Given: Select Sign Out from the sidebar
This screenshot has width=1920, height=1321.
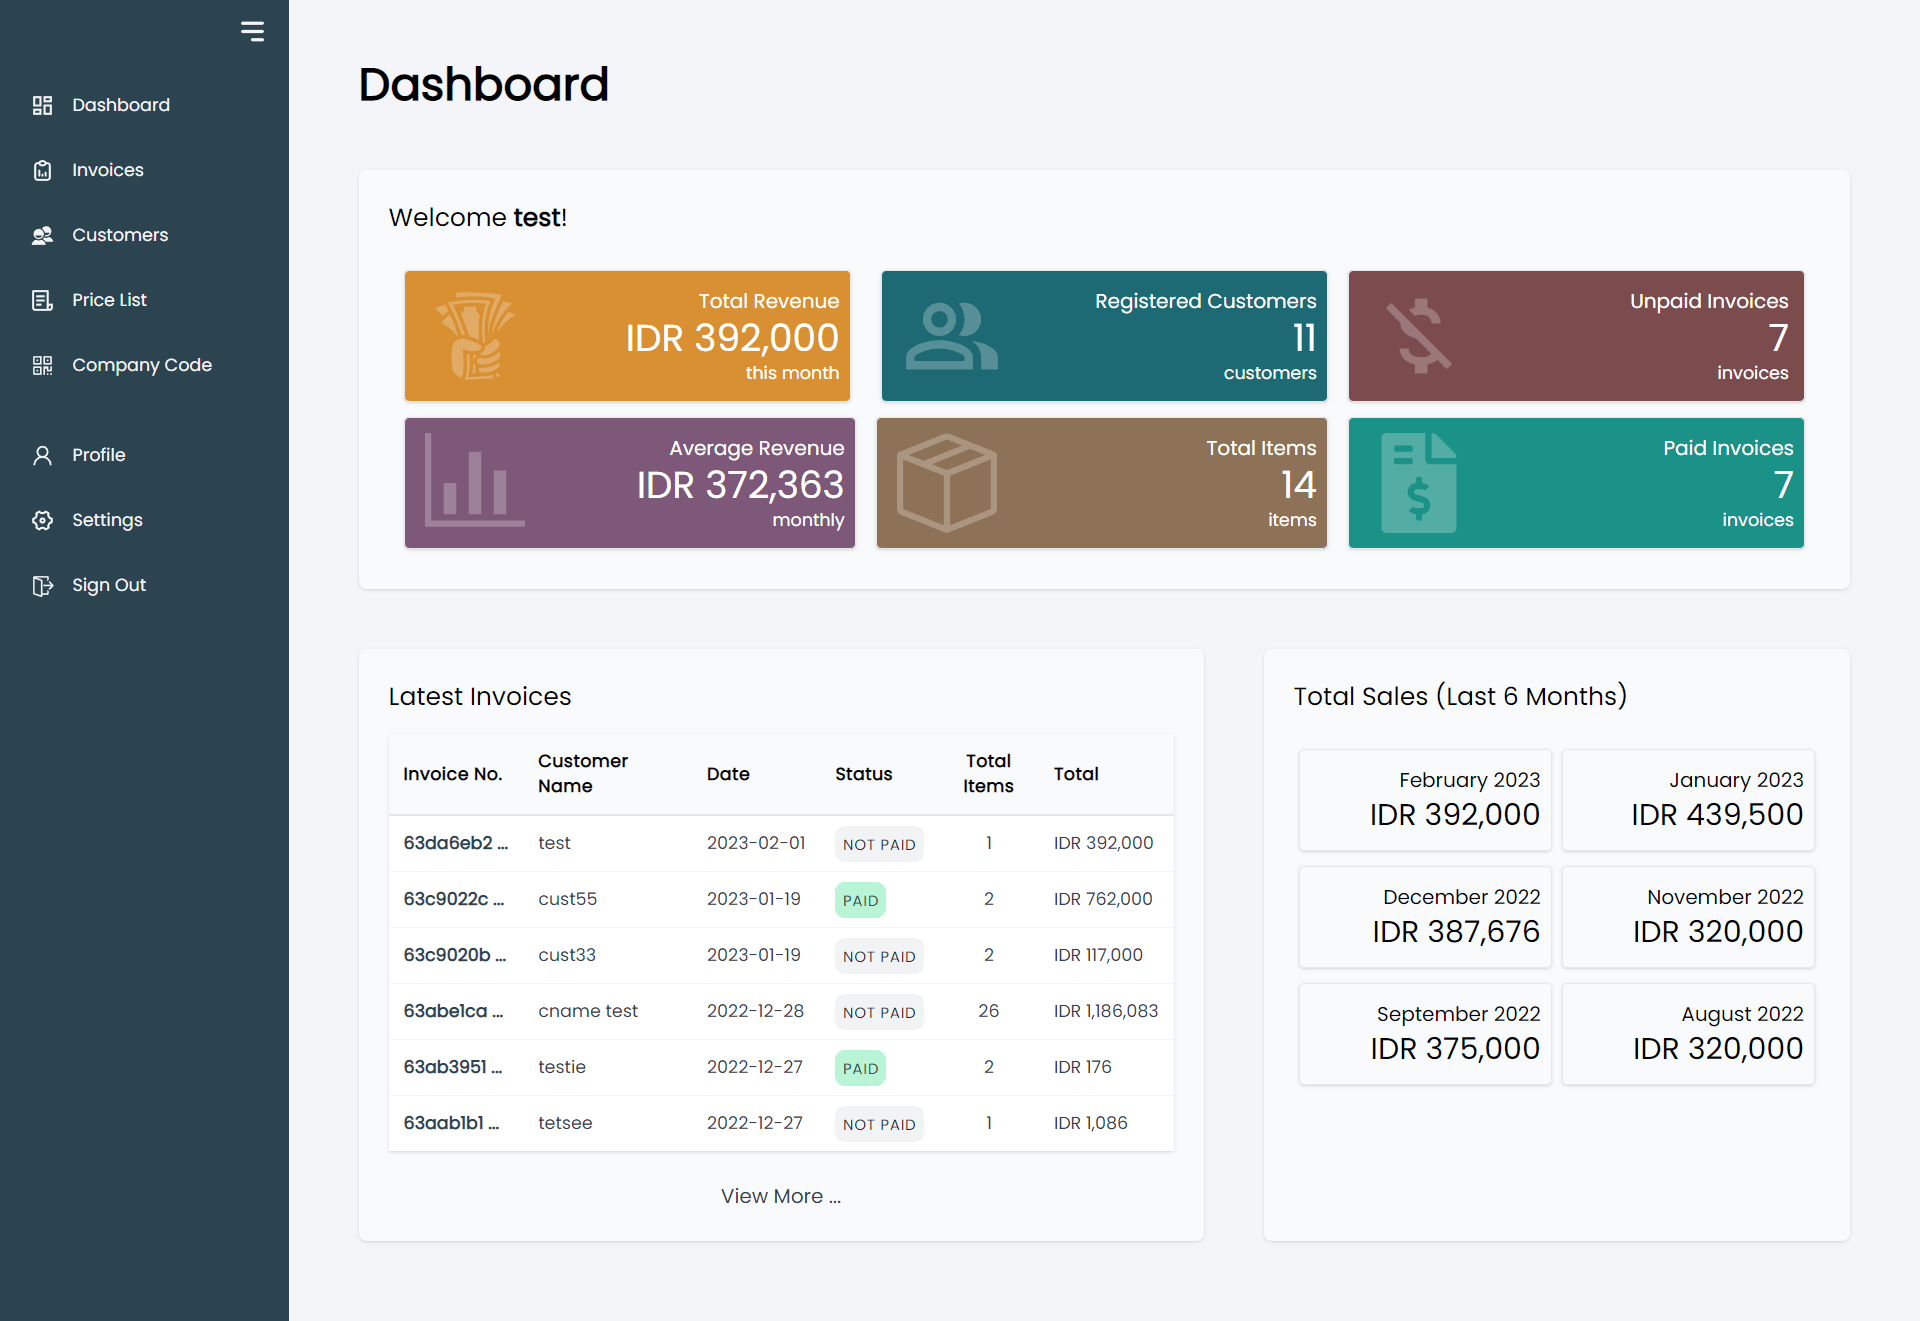Looking at the screenshot, I should pos(108,585).
